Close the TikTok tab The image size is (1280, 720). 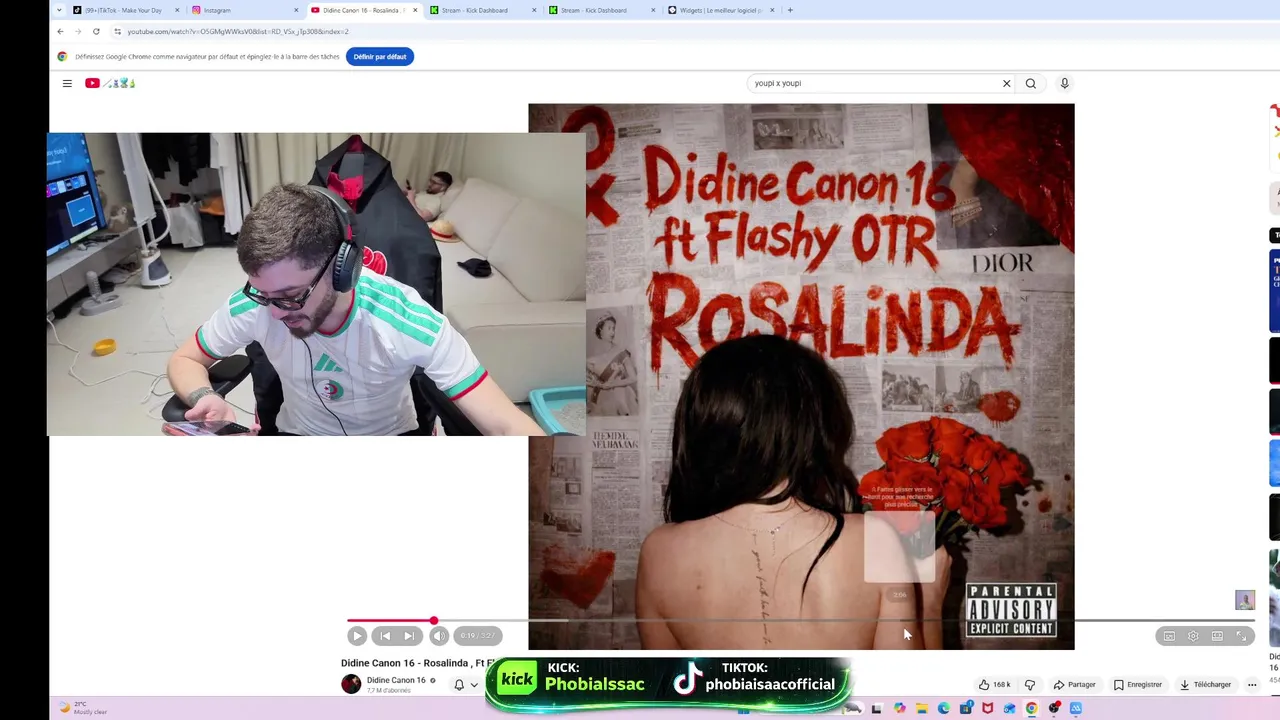click(177, 10)
